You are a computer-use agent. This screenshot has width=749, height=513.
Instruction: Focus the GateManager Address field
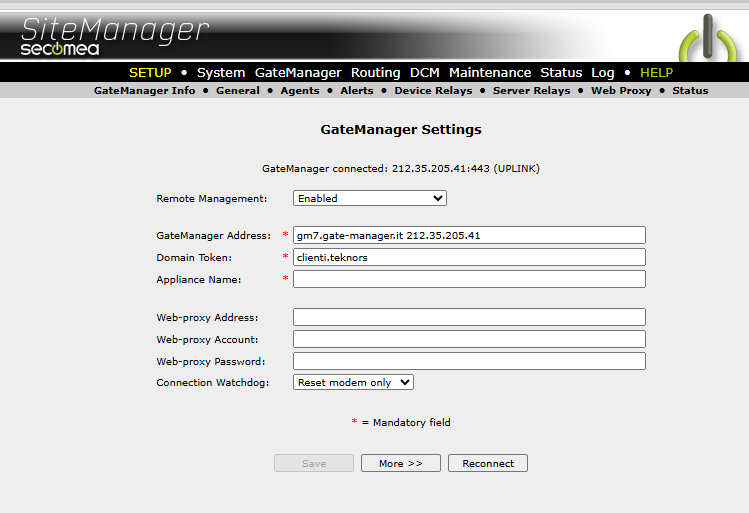pyautogui.click(x=469, y=235)
